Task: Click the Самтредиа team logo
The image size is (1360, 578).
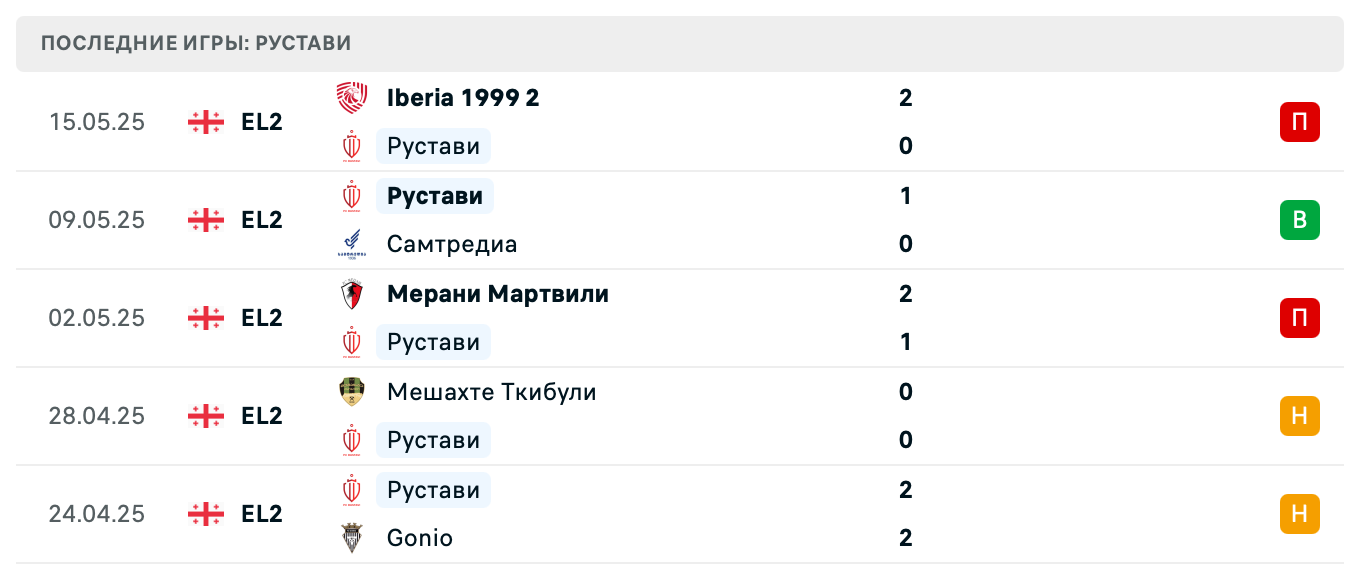Action: pyautogui.click(x=352, y=243)
